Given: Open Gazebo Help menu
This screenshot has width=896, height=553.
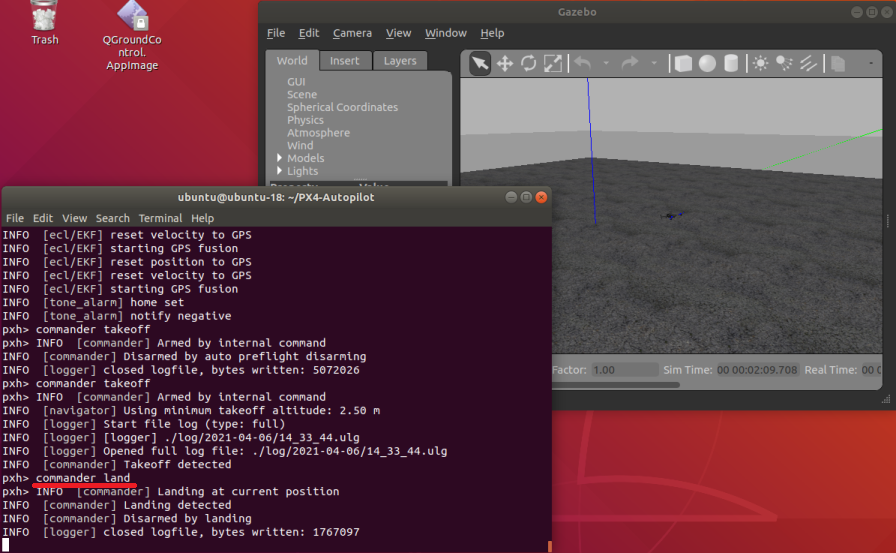Looking at the screenshot, I should [x=492, y=33].
